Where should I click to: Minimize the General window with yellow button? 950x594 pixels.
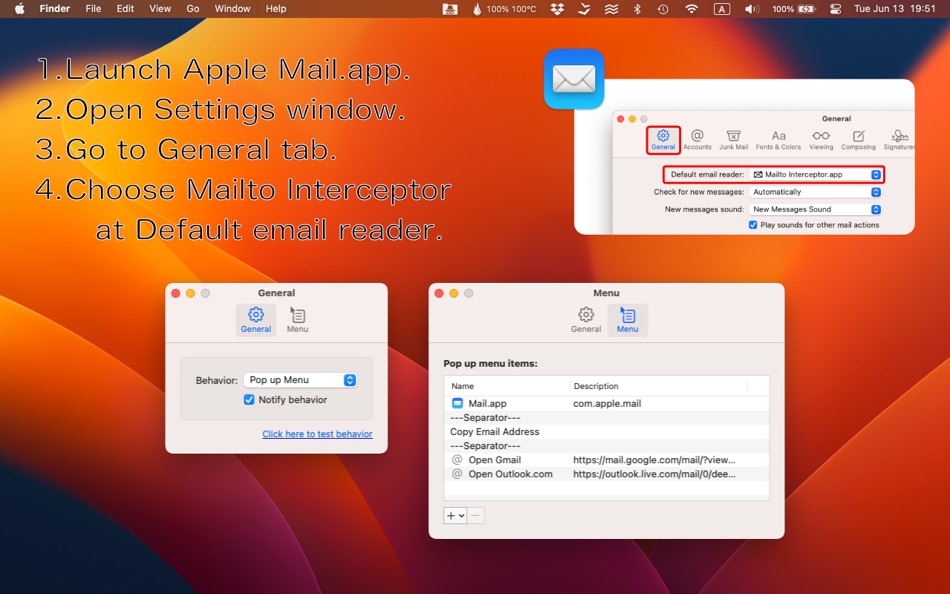click(190, 293)
